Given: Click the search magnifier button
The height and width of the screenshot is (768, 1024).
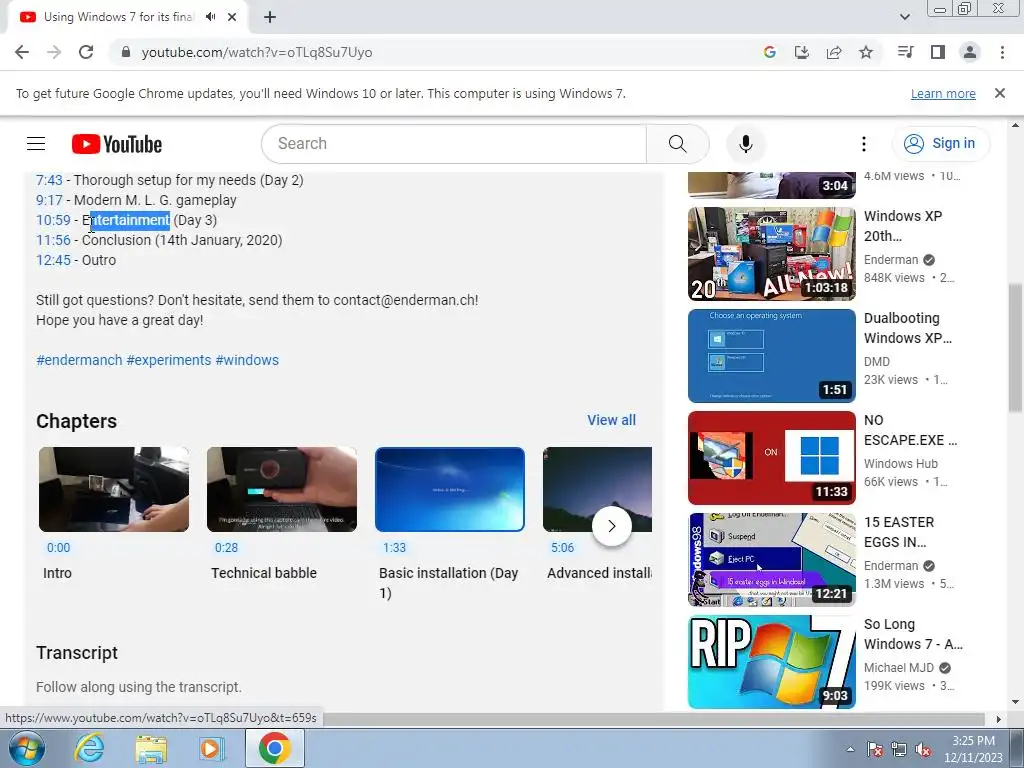Looking at the screenshot, I should 678,144.
